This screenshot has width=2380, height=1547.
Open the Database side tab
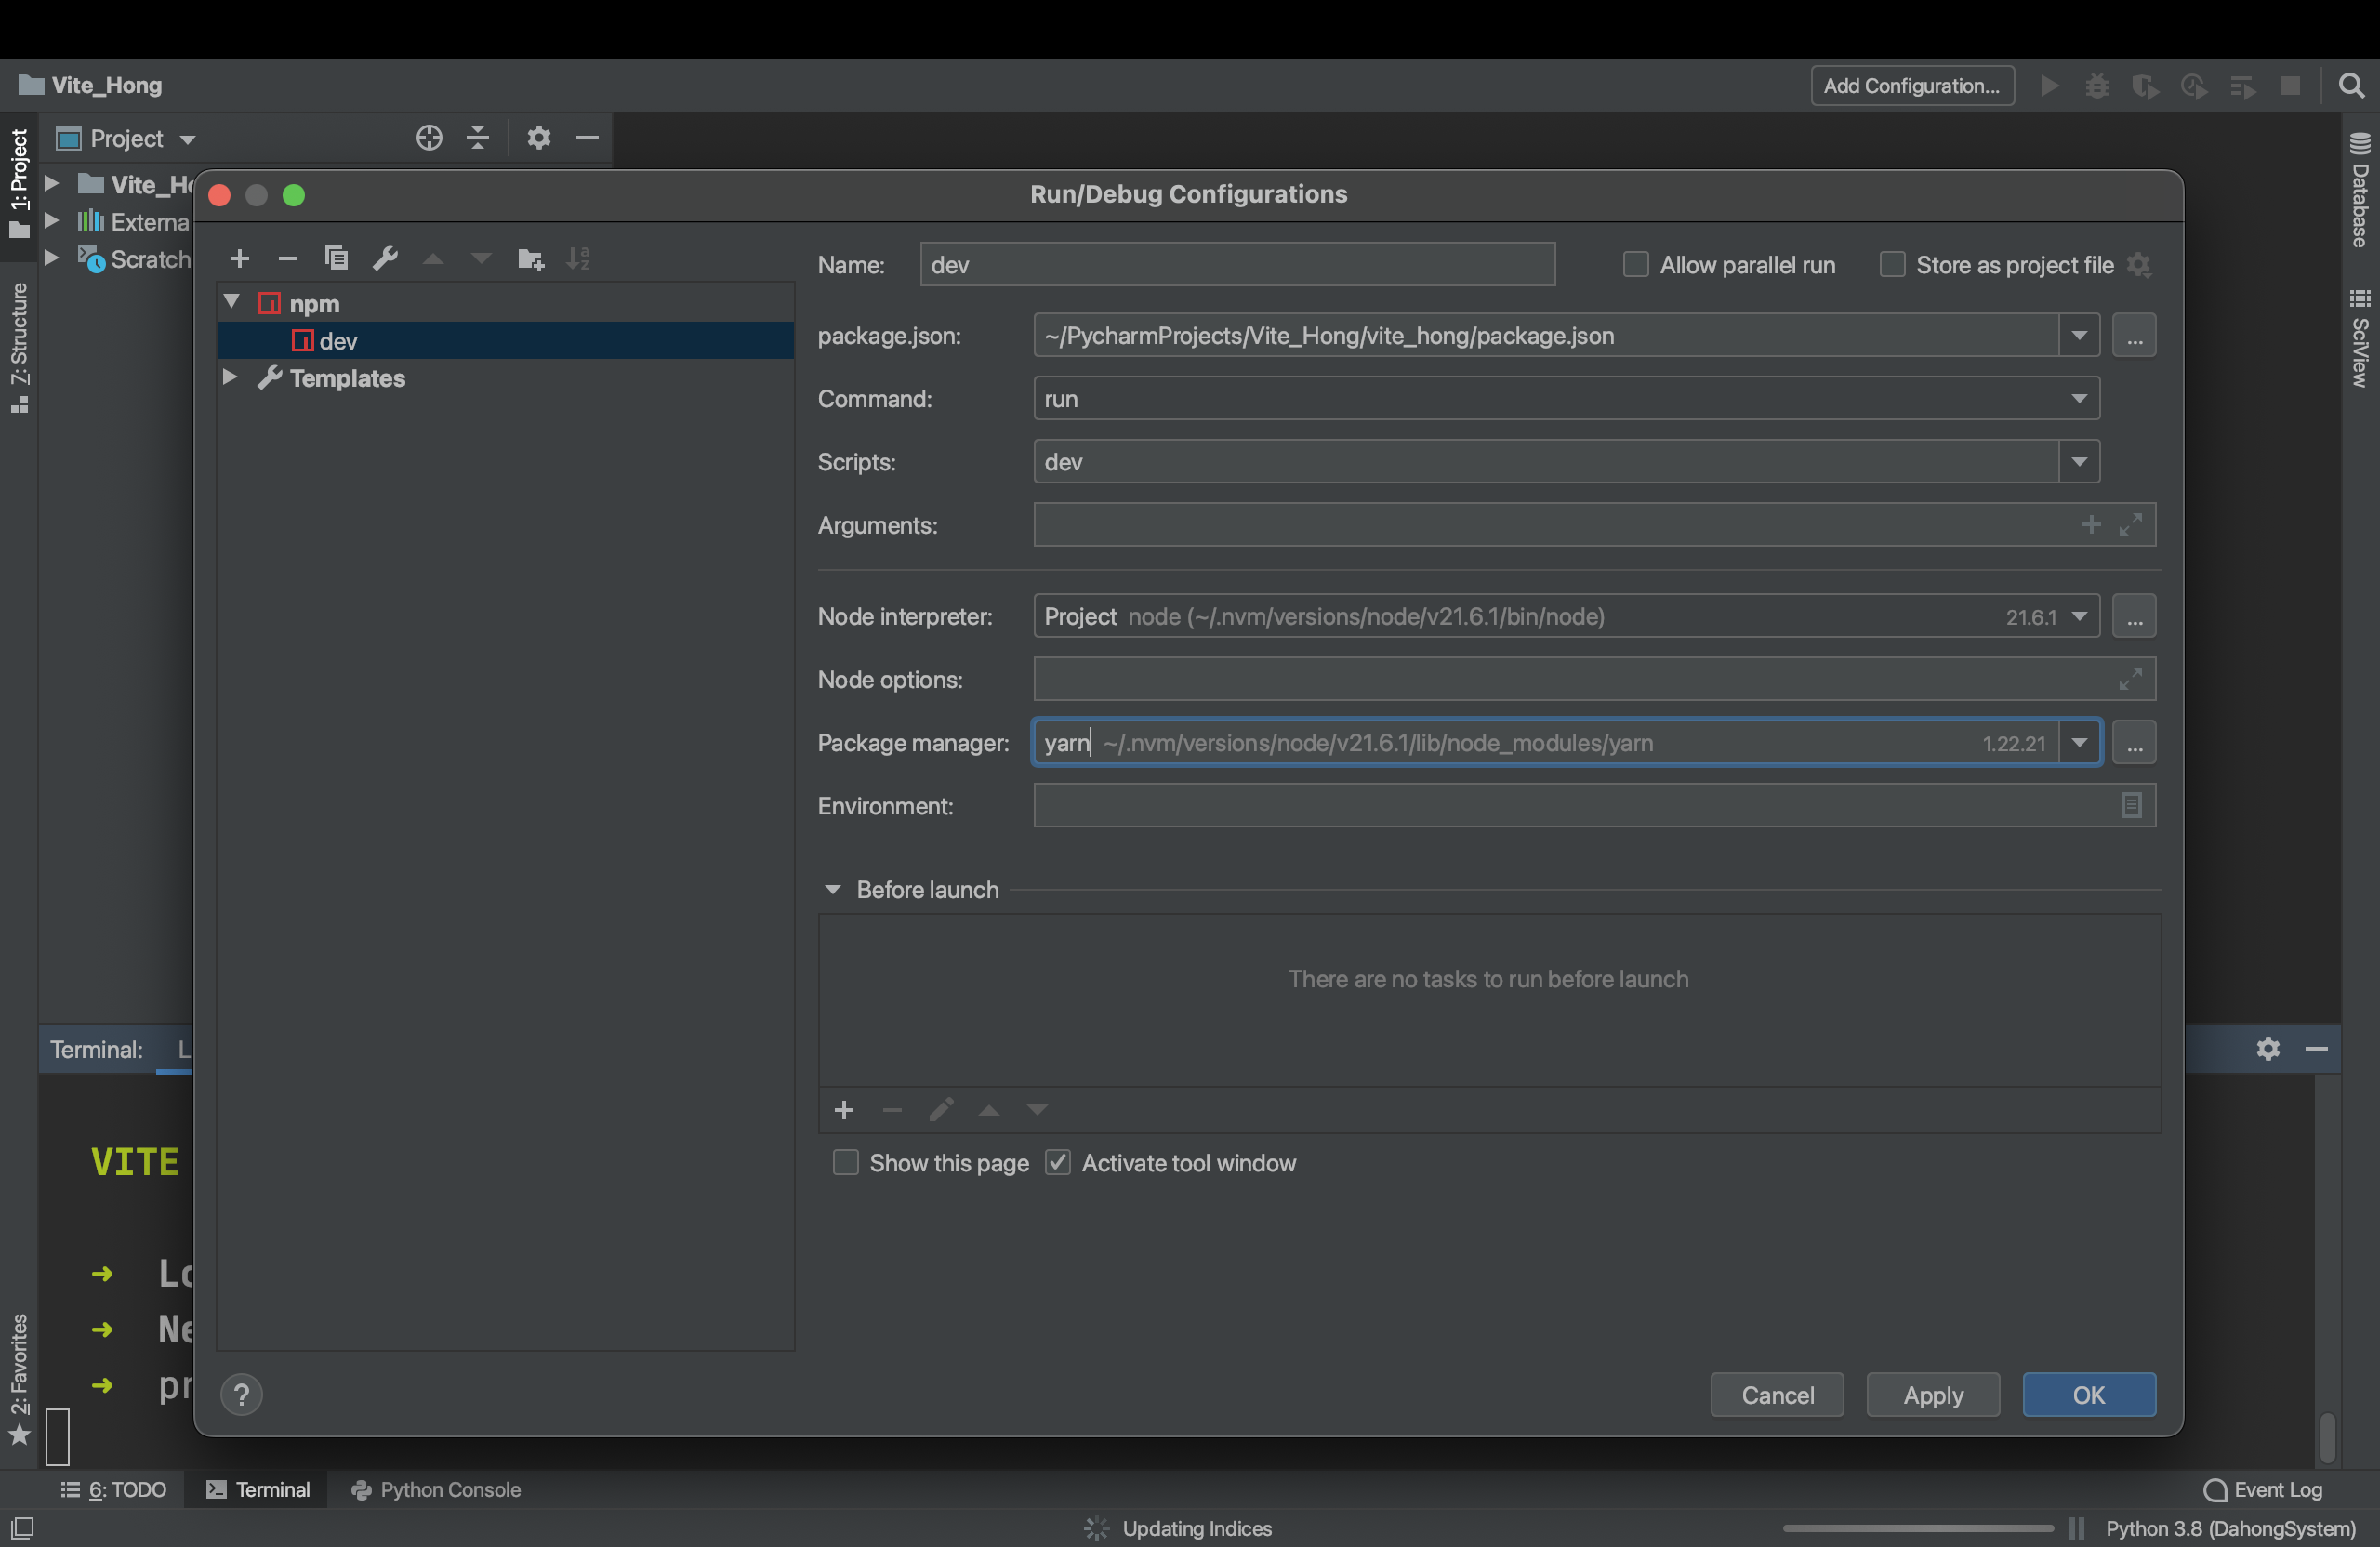pyautogui.click(x=2360, y=190)
